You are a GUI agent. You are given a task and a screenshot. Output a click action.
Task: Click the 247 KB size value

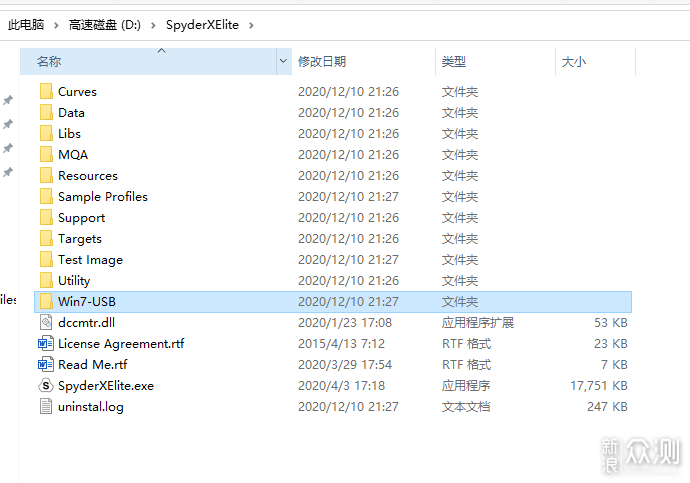[x=607, y=406]
